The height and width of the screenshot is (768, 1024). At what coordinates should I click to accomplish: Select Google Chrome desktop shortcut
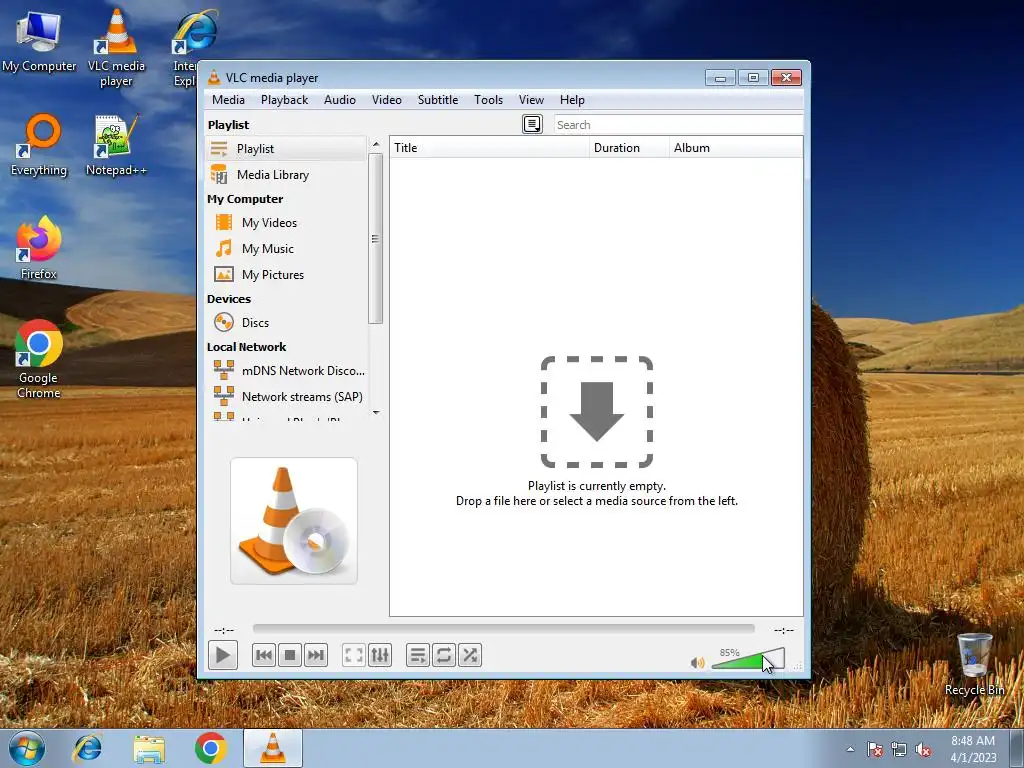coord(39,359)
